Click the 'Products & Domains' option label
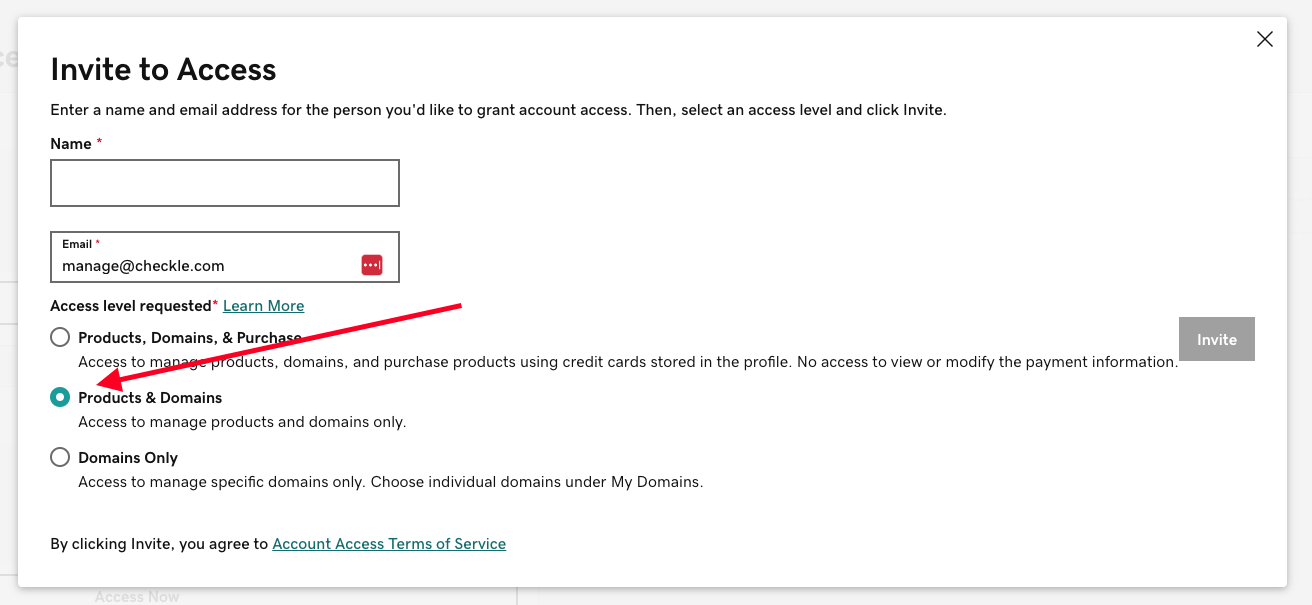 click(x=150, y=398)
